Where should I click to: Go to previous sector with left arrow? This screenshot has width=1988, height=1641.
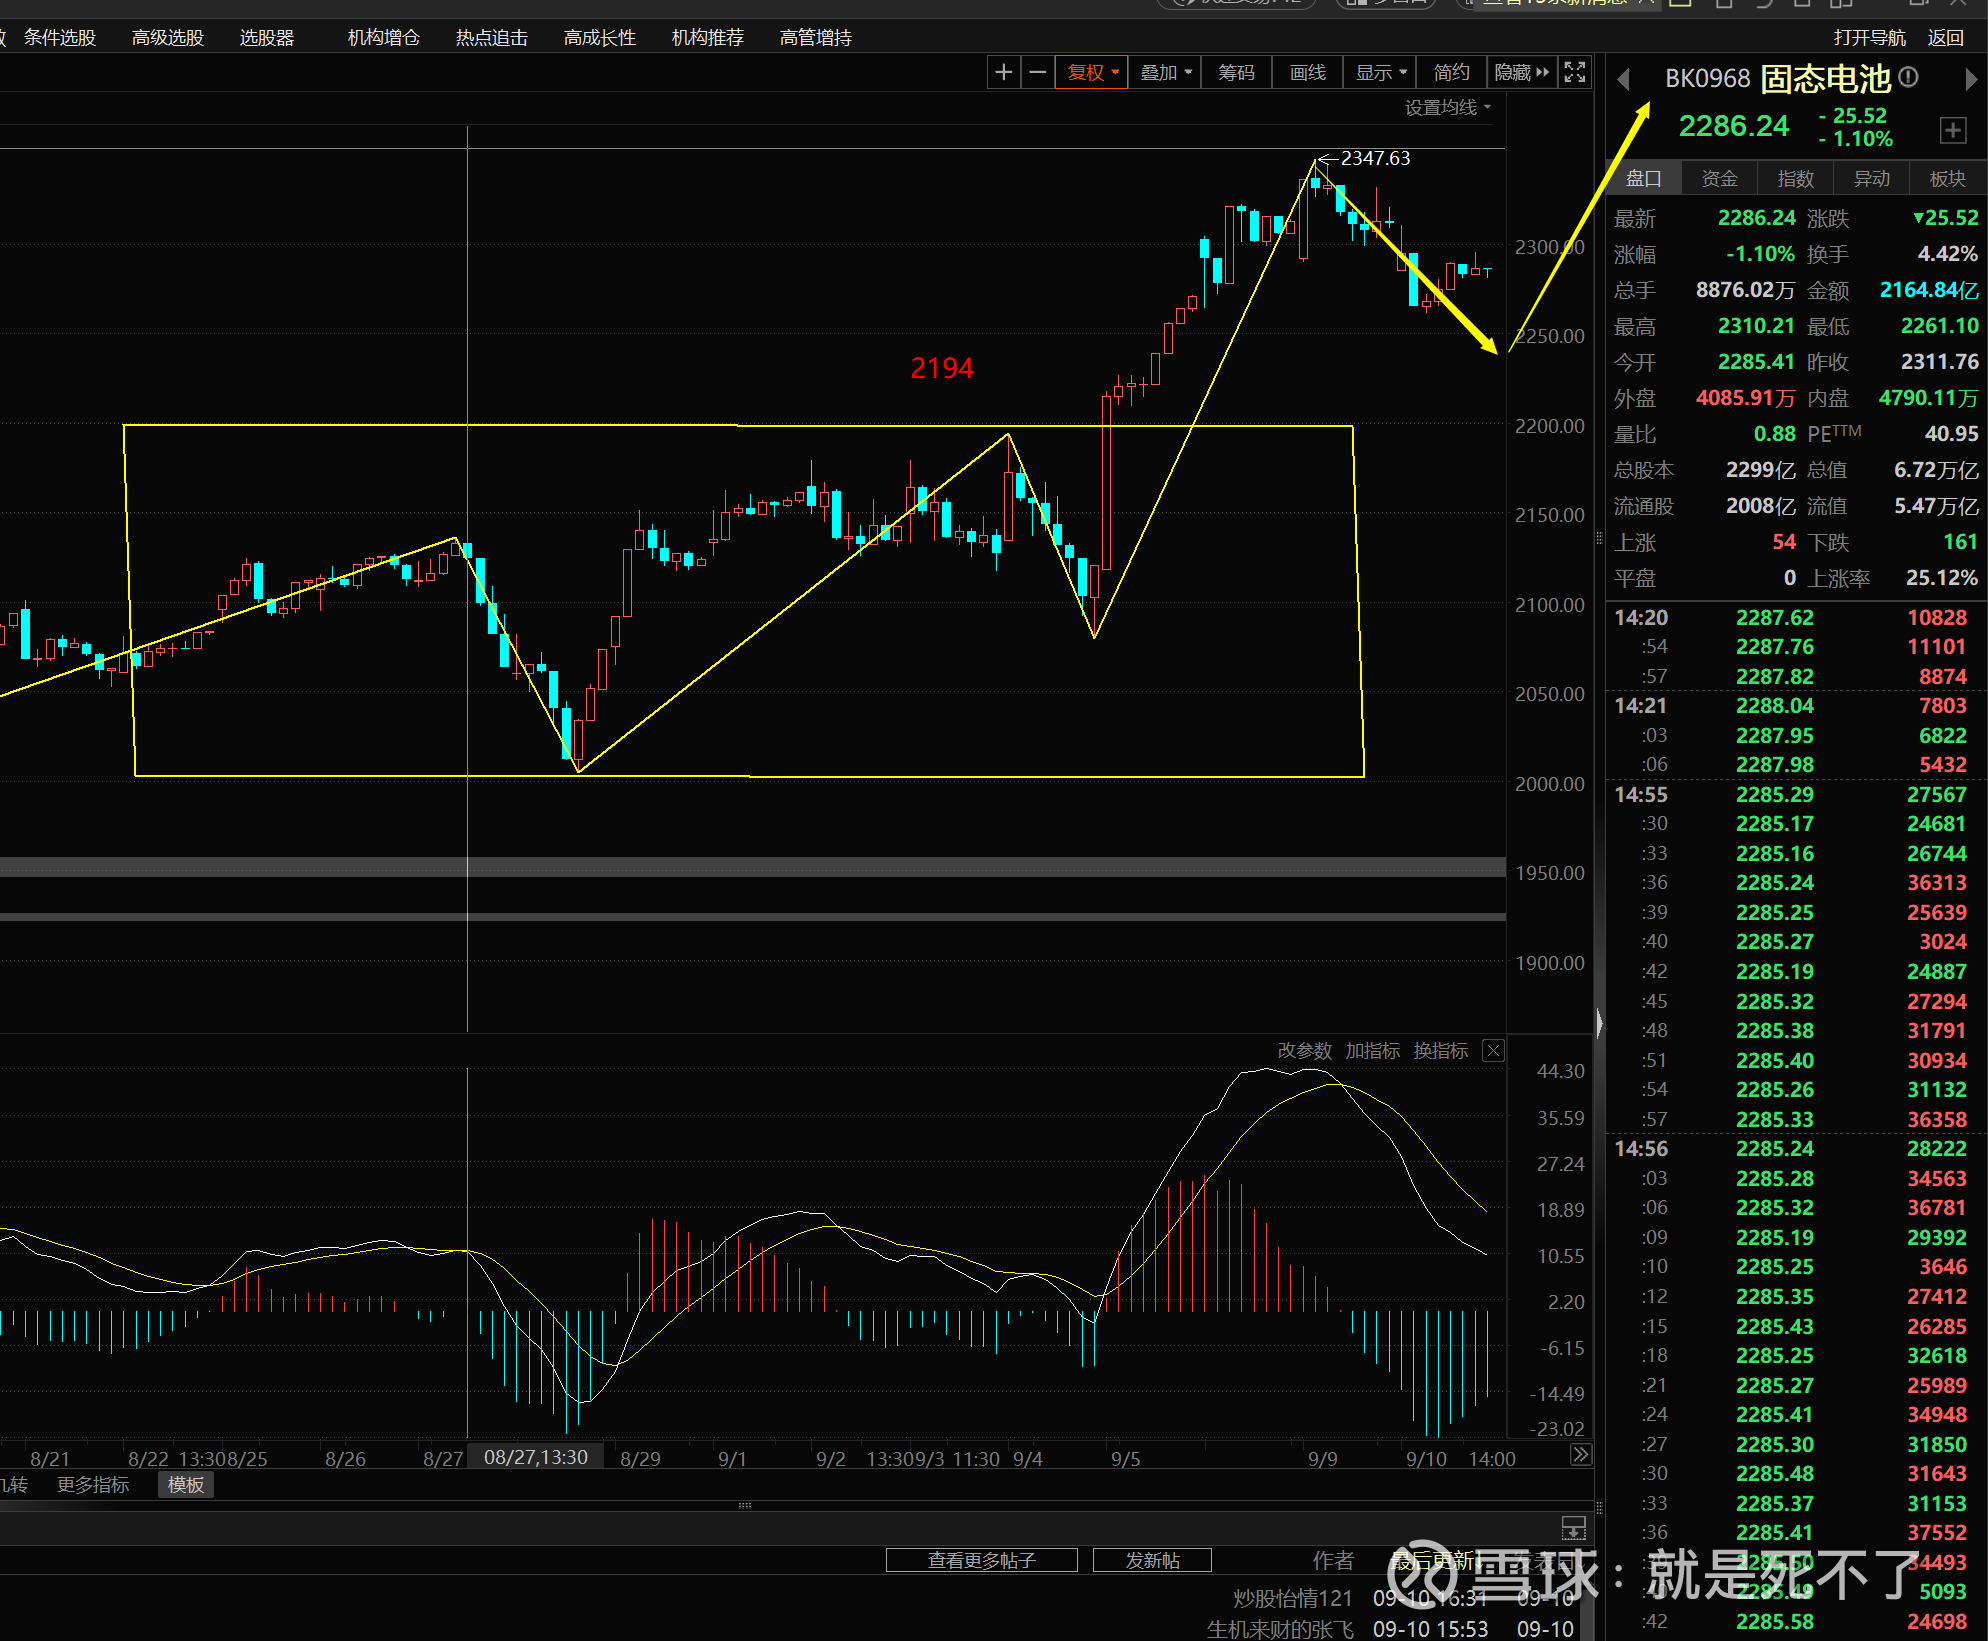click(1623, 79)
